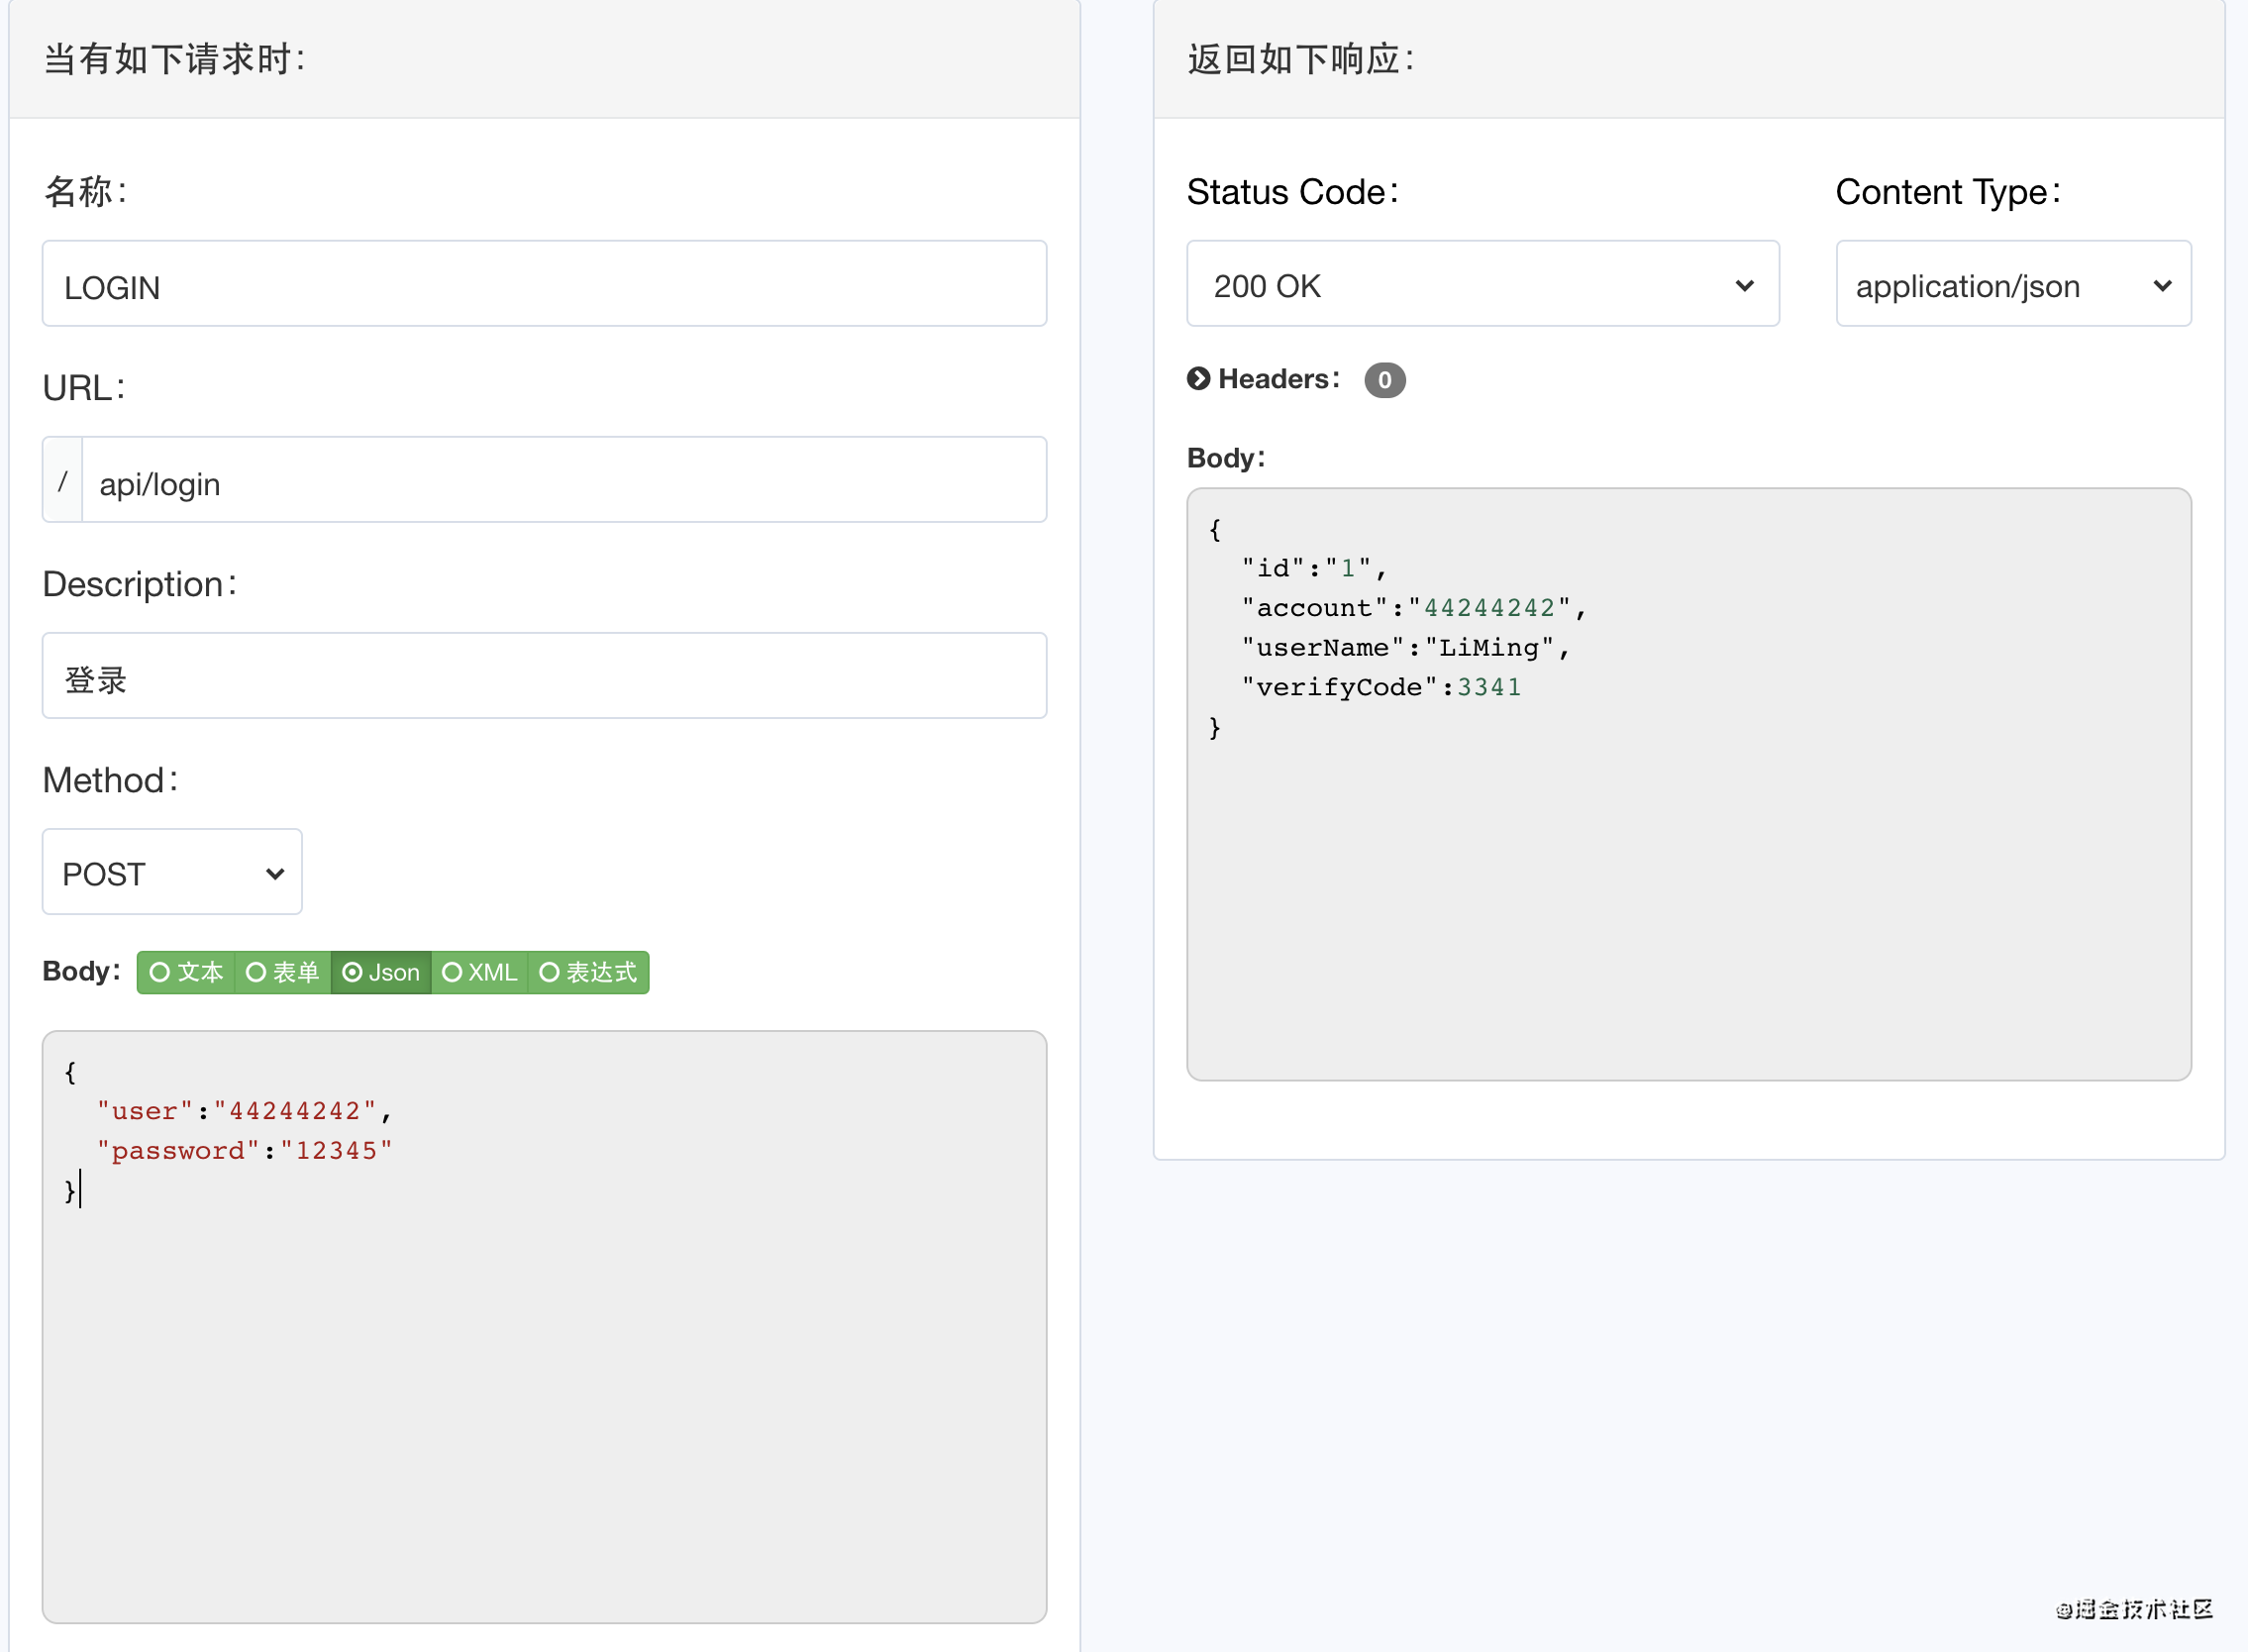Select the 文本 body type
Image resolution: width=2248 pixels, height=1652 pixels.
186,972
